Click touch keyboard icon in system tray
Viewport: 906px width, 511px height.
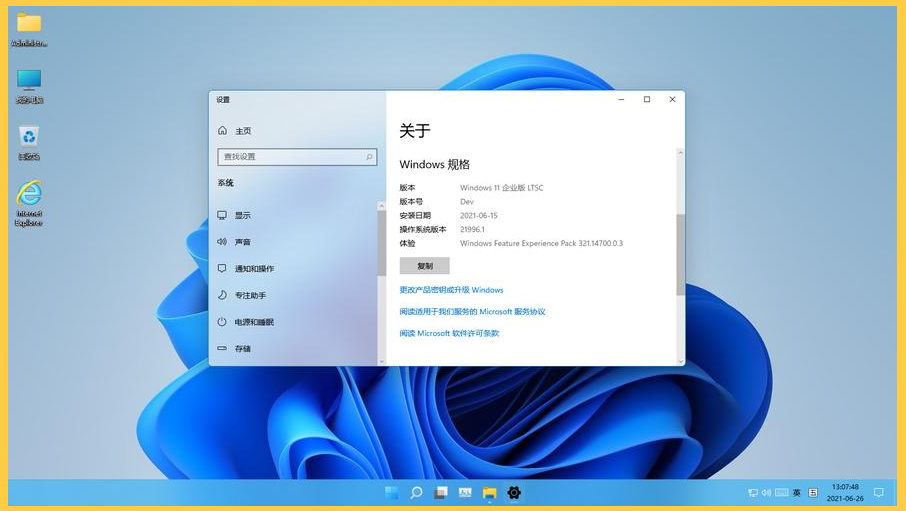click(782, 493)
